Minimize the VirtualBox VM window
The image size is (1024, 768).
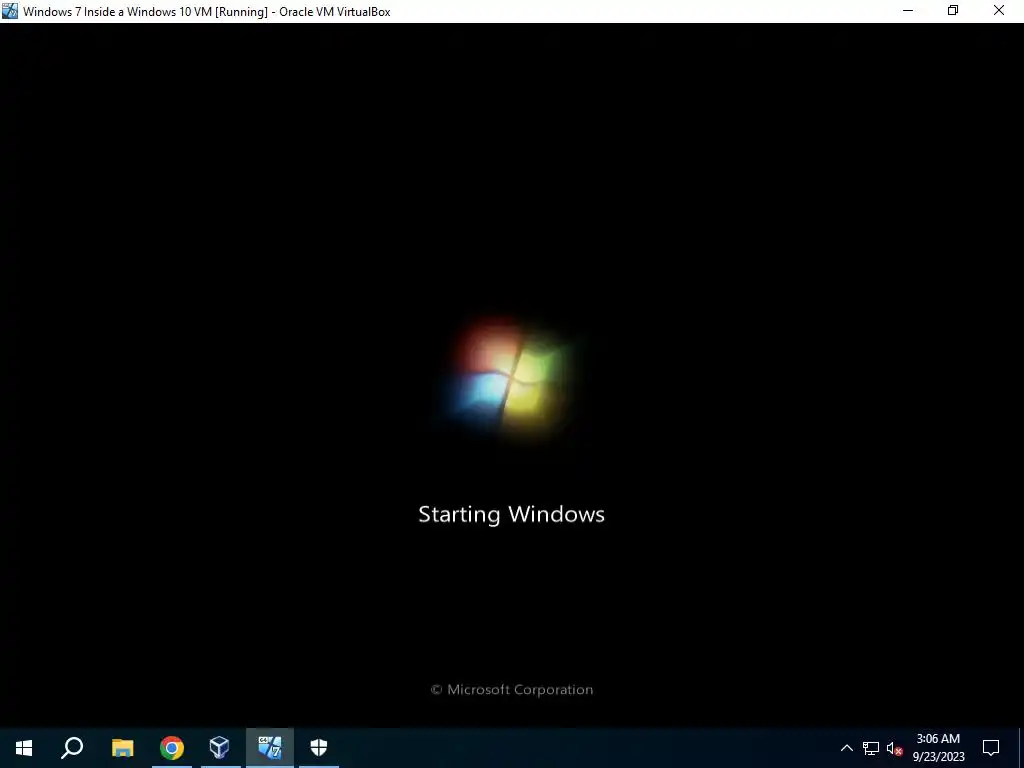point(908,11)
